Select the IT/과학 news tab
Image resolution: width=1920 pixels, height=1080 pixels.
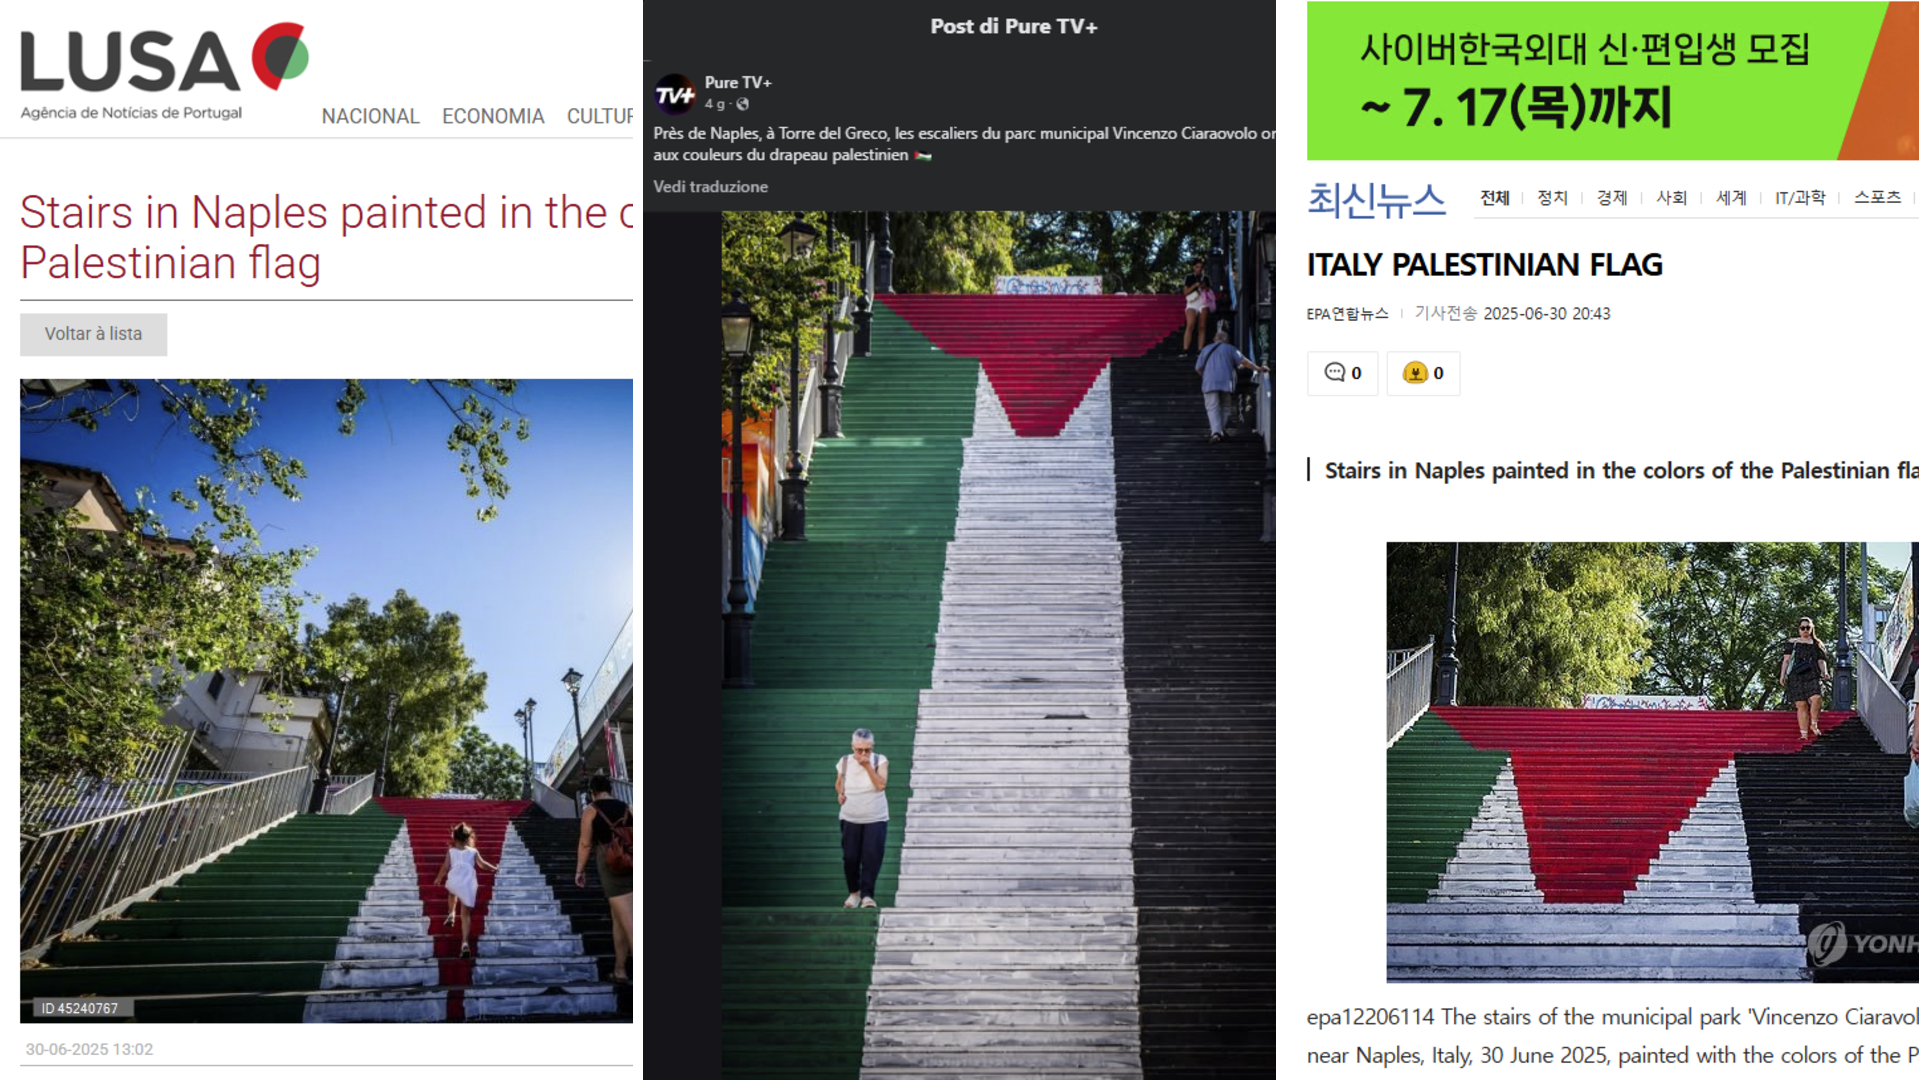(1799, 198)
